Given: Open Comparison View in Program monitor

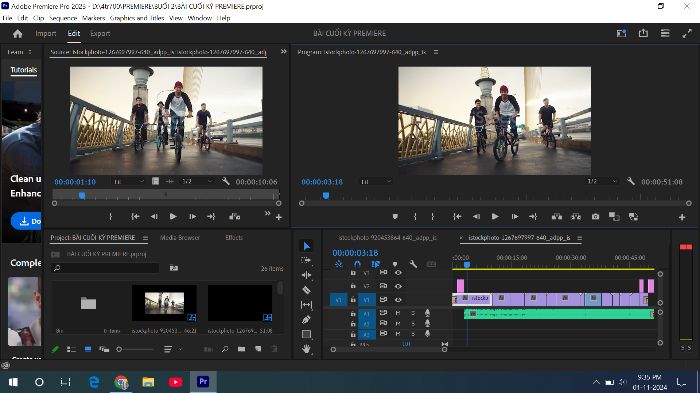Looking at the screenshot, I should [614, 217].
